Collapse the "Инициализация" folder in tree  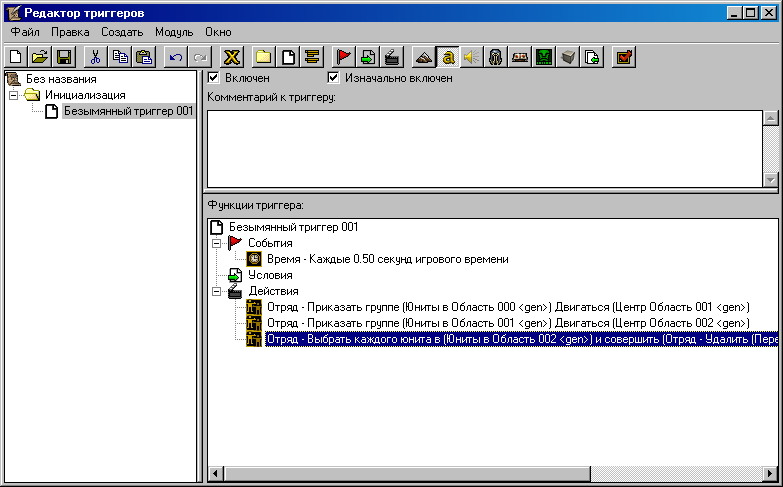click(x=14, y=95)
